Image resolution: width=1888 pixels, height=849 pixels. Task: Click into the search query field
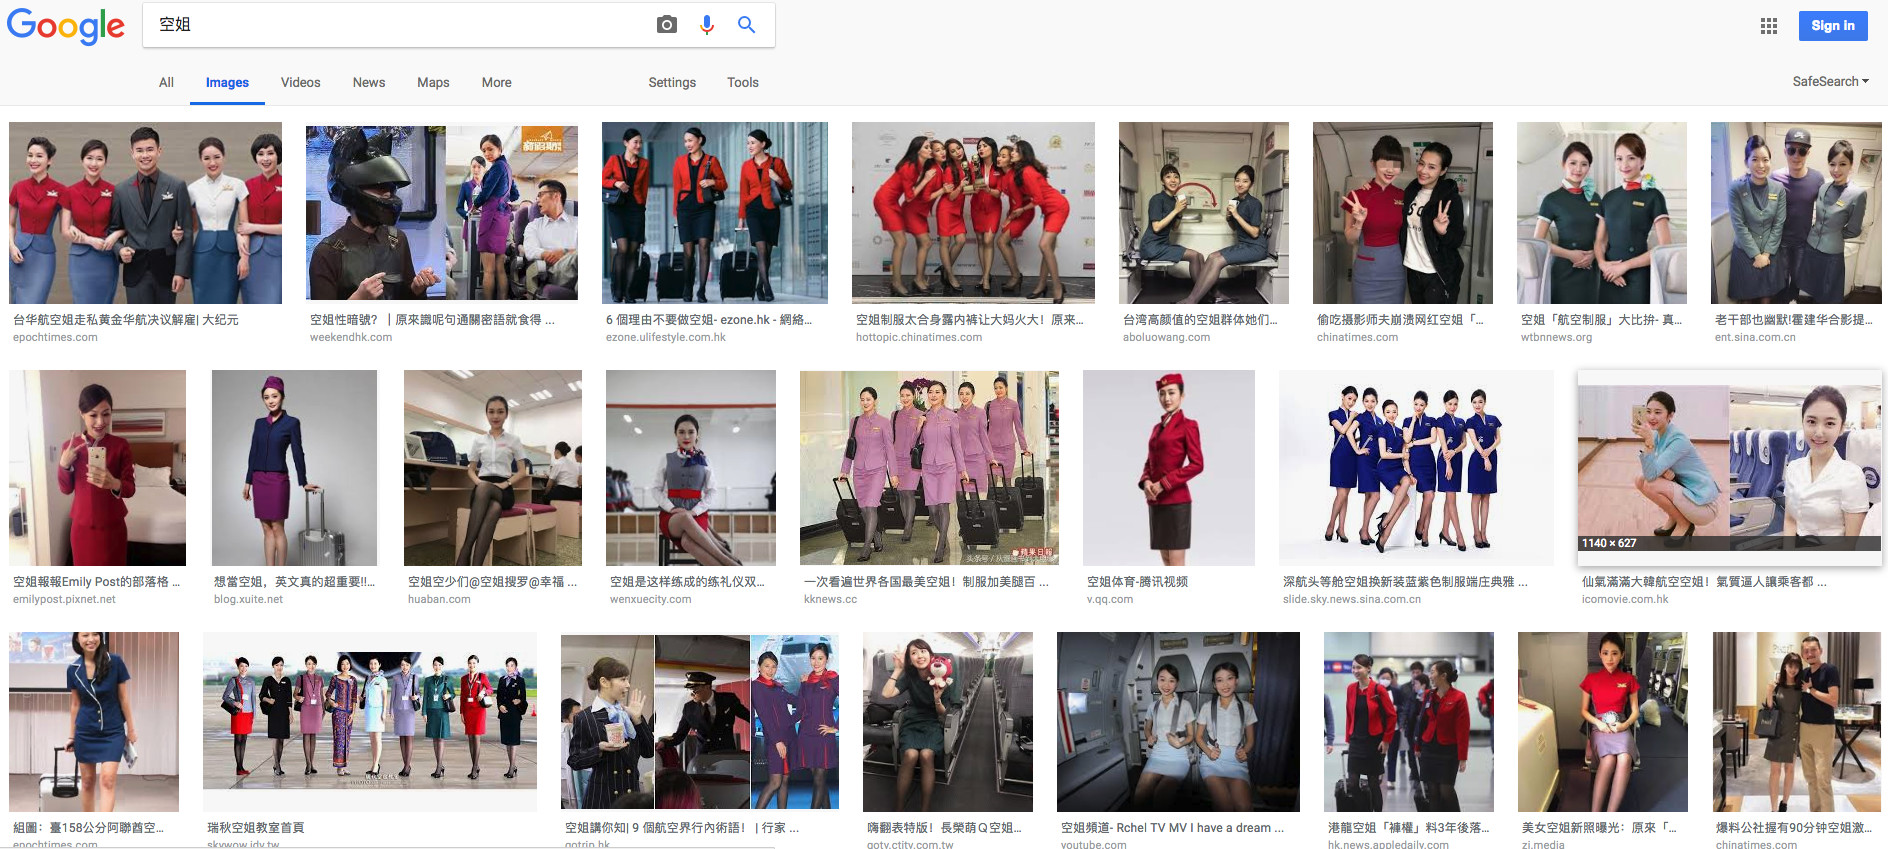(x=400, y=25)
